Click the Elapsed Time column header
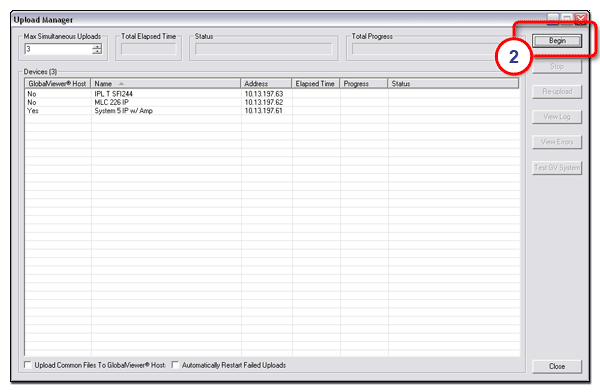The image size is (600, 392). [316, 83]
